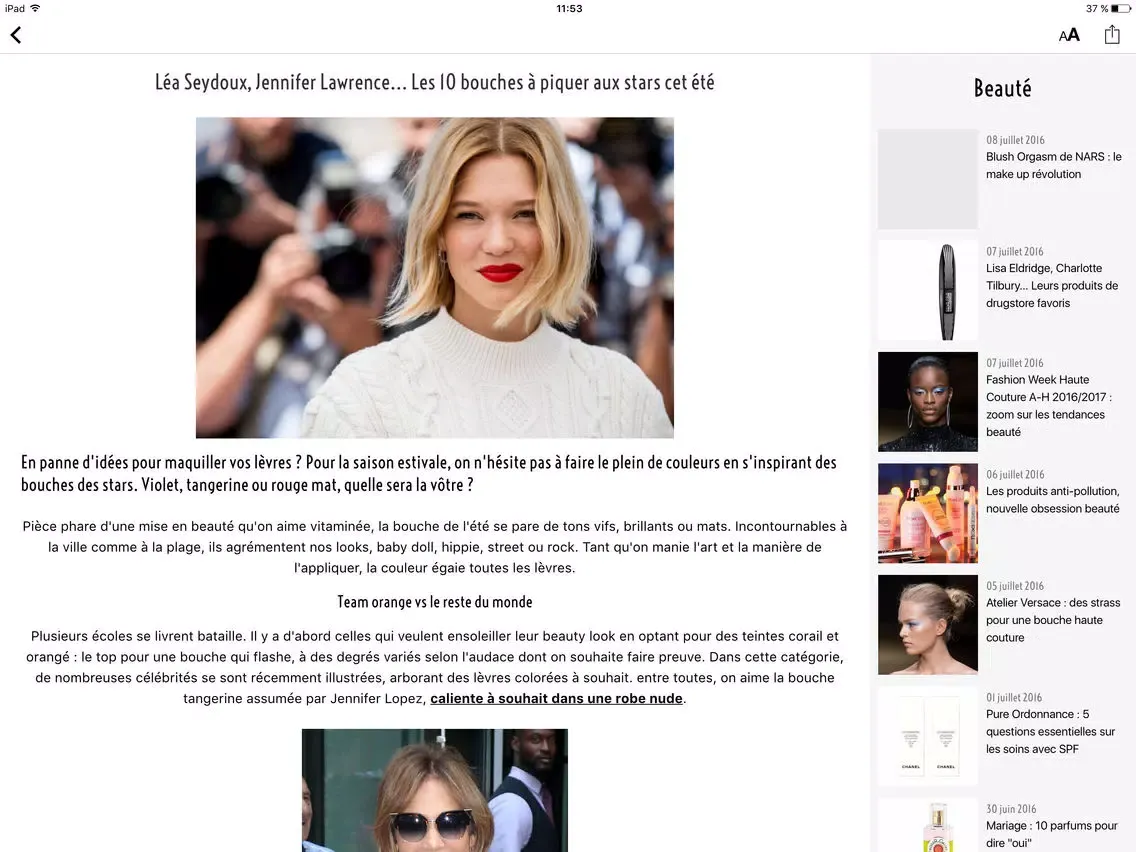Open "Atelier Versace : des strass" article
The height and width of the screenshot is (852, 1136).
[x=1053, y=620]
